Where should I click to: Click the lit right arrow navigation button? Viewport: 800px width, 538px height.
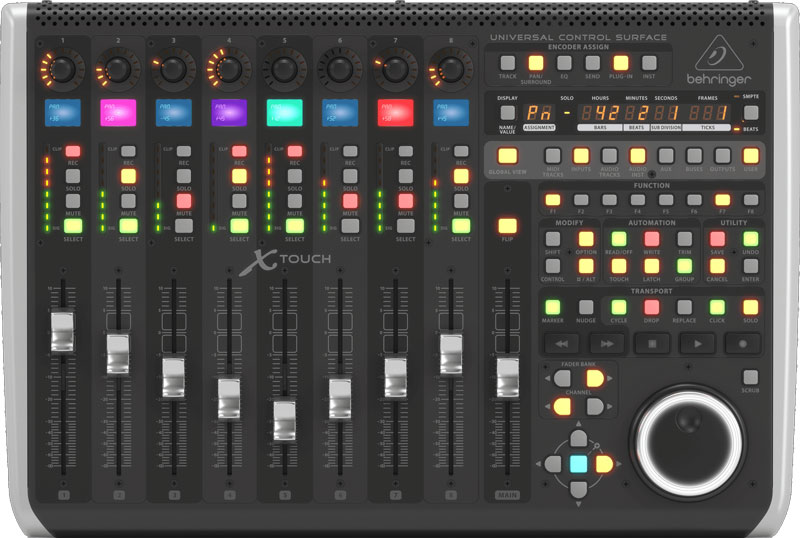(604, 464)
